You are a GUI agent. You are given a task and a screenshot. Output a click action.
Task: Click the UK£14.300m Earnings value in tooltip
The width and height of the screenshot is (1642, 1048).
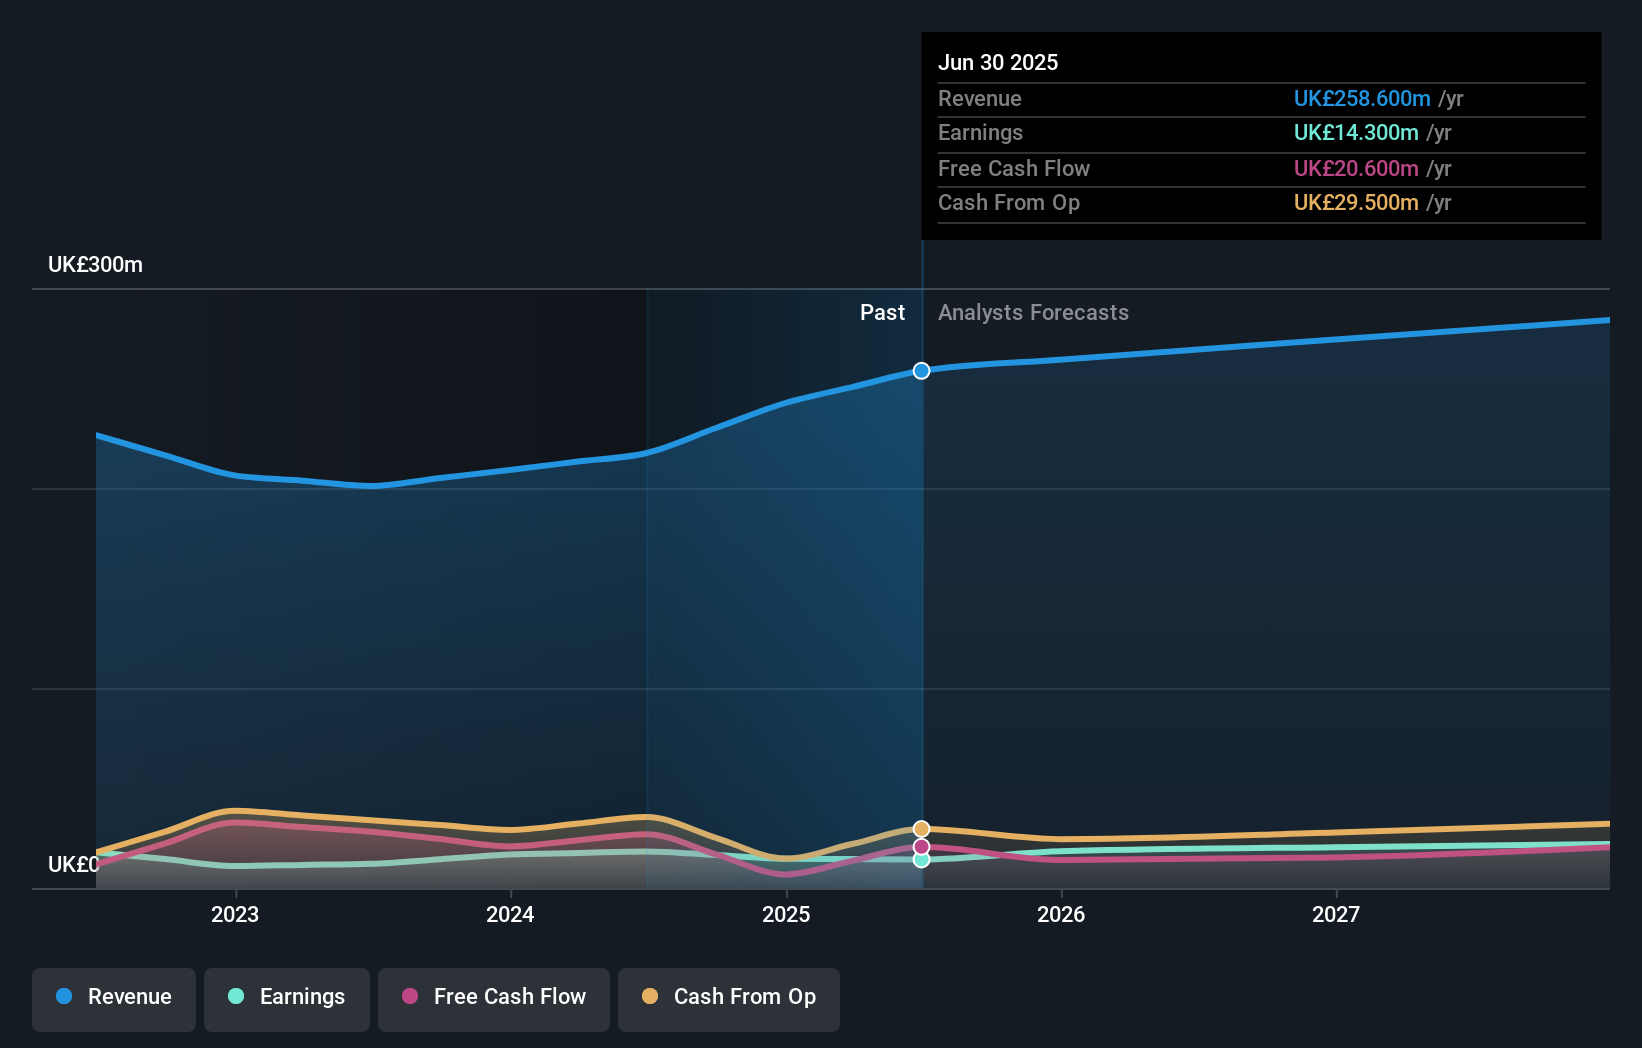(x=1355, y=132)
